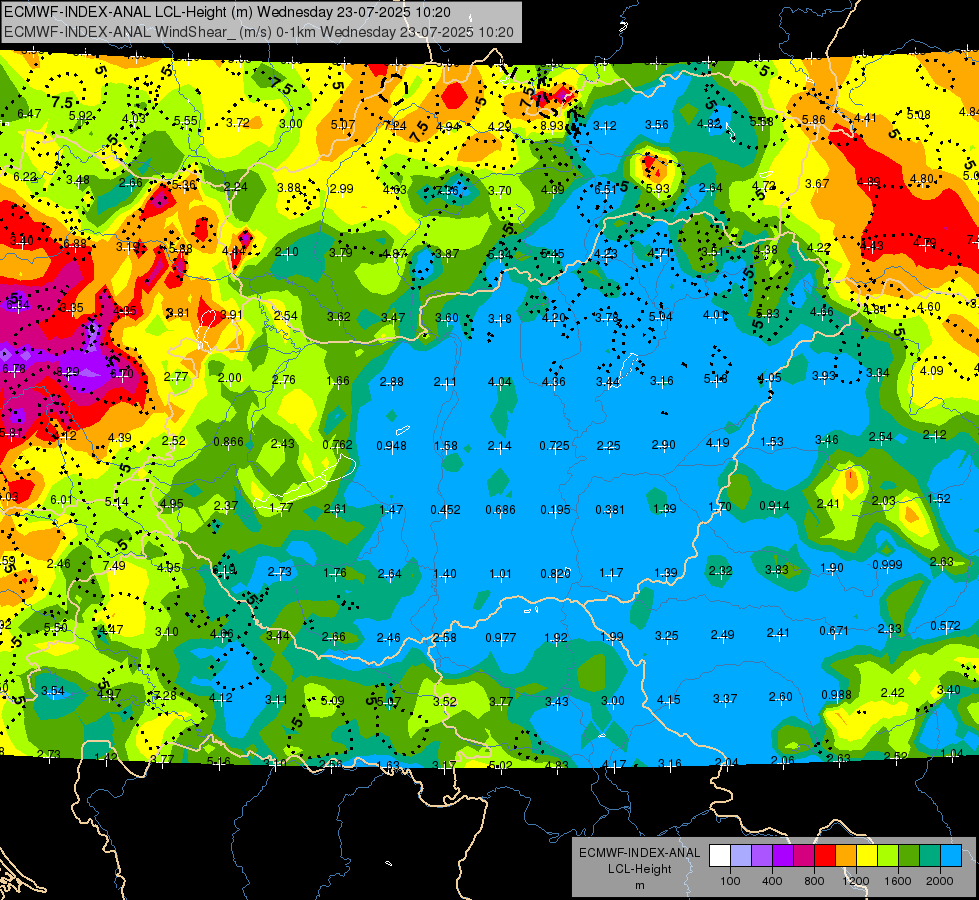Click the lime green legend swatch
This screenshot has height=900, width=979.
pyautogui.click(x=888, y=856)
